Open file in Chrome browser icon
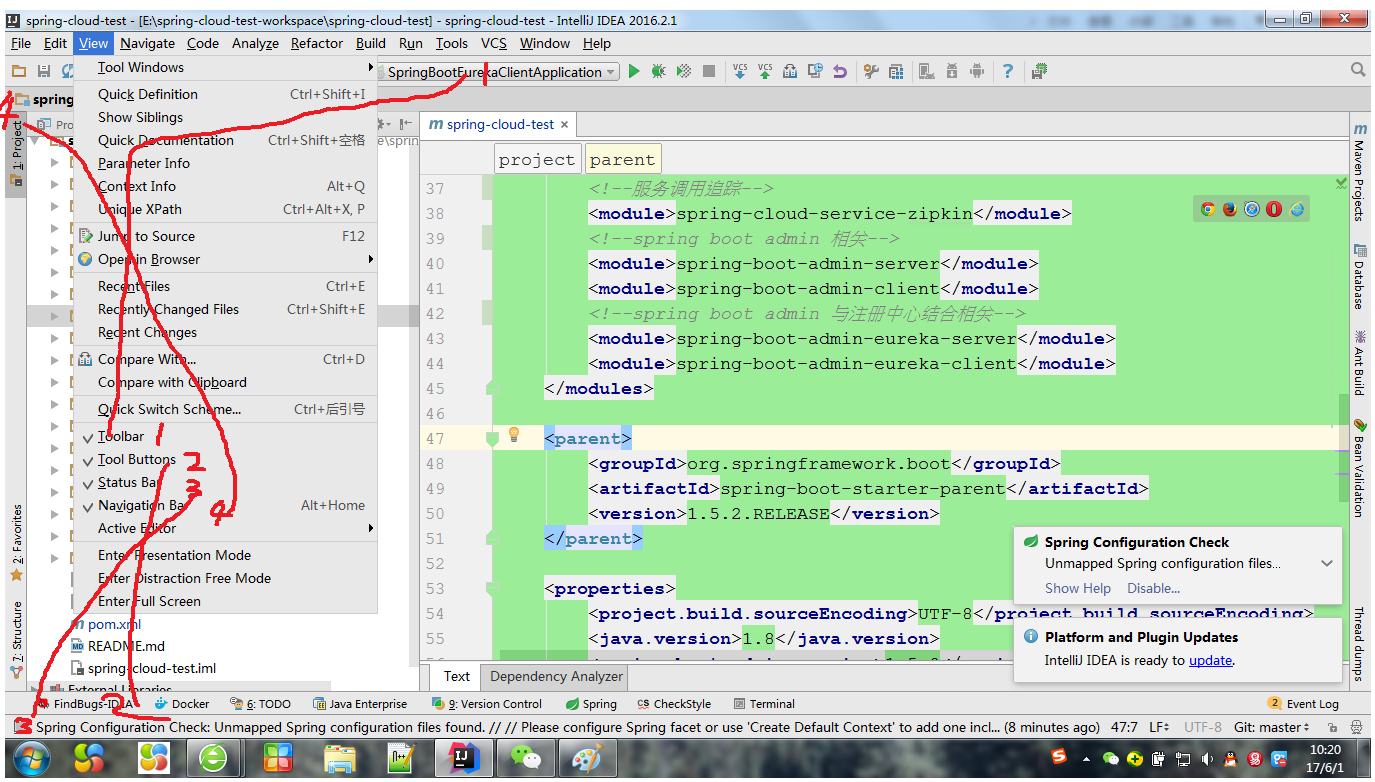 coord(1208,209)
